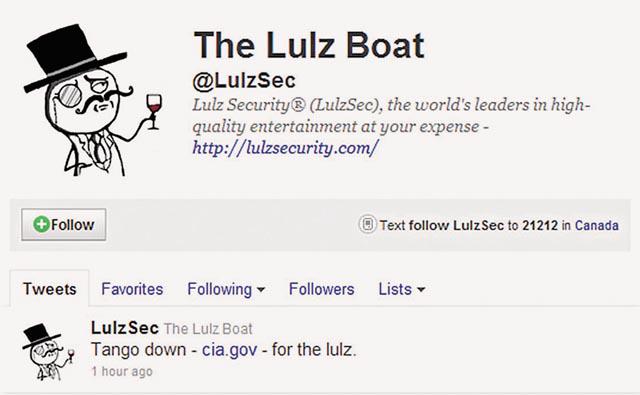Click the Follow button label
The height and width of the screenshot is (395, 640).
[73, 225]
